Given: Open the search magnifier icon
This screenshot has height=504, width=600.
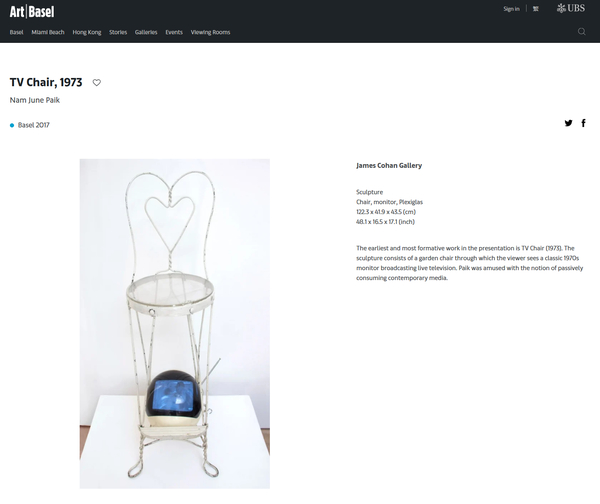Looking at the screenshot, I should pos(581,32).
